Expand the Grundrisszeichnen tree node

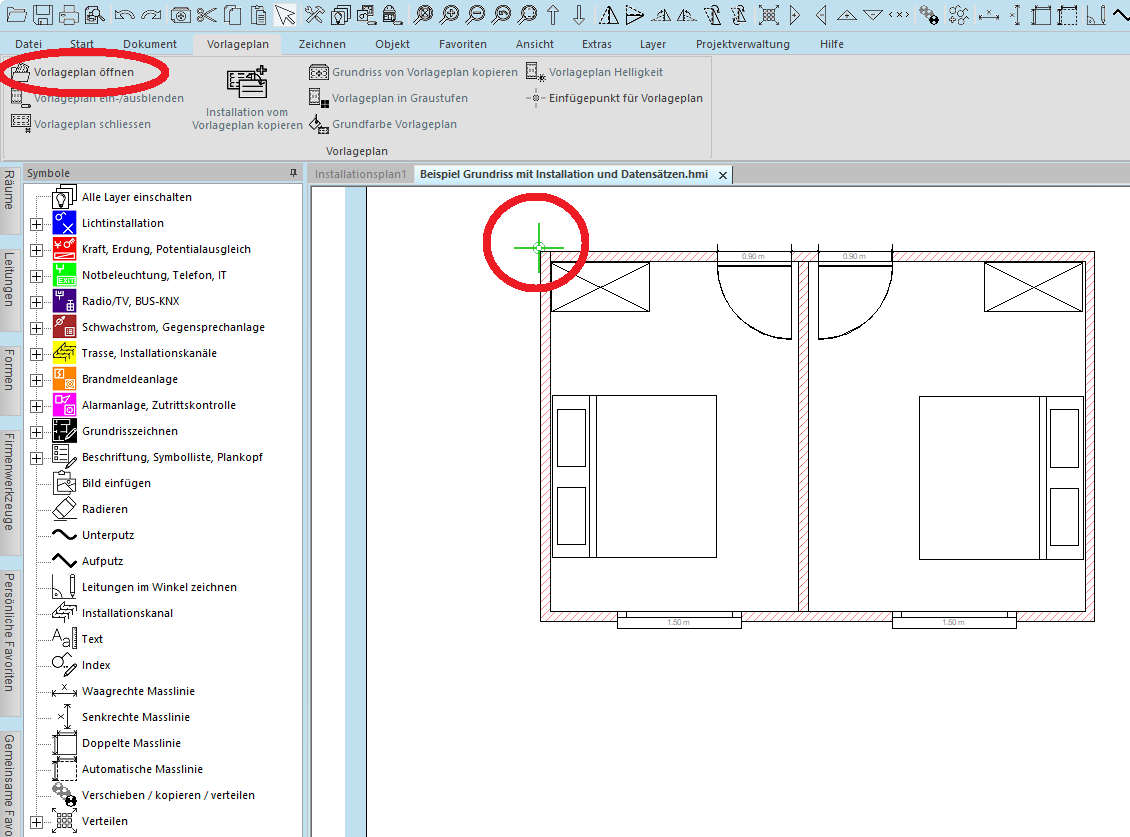tap(37, 432)
